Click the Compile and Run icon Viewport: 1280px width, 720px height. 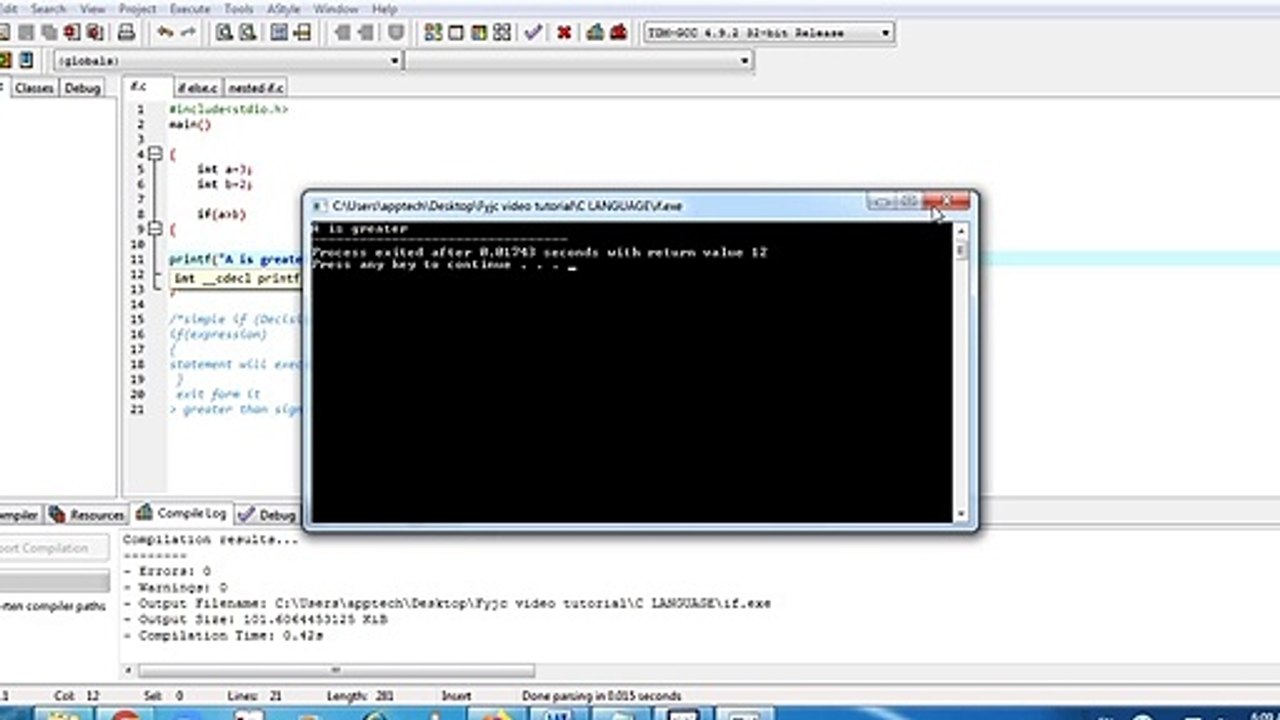click(479, 33)
